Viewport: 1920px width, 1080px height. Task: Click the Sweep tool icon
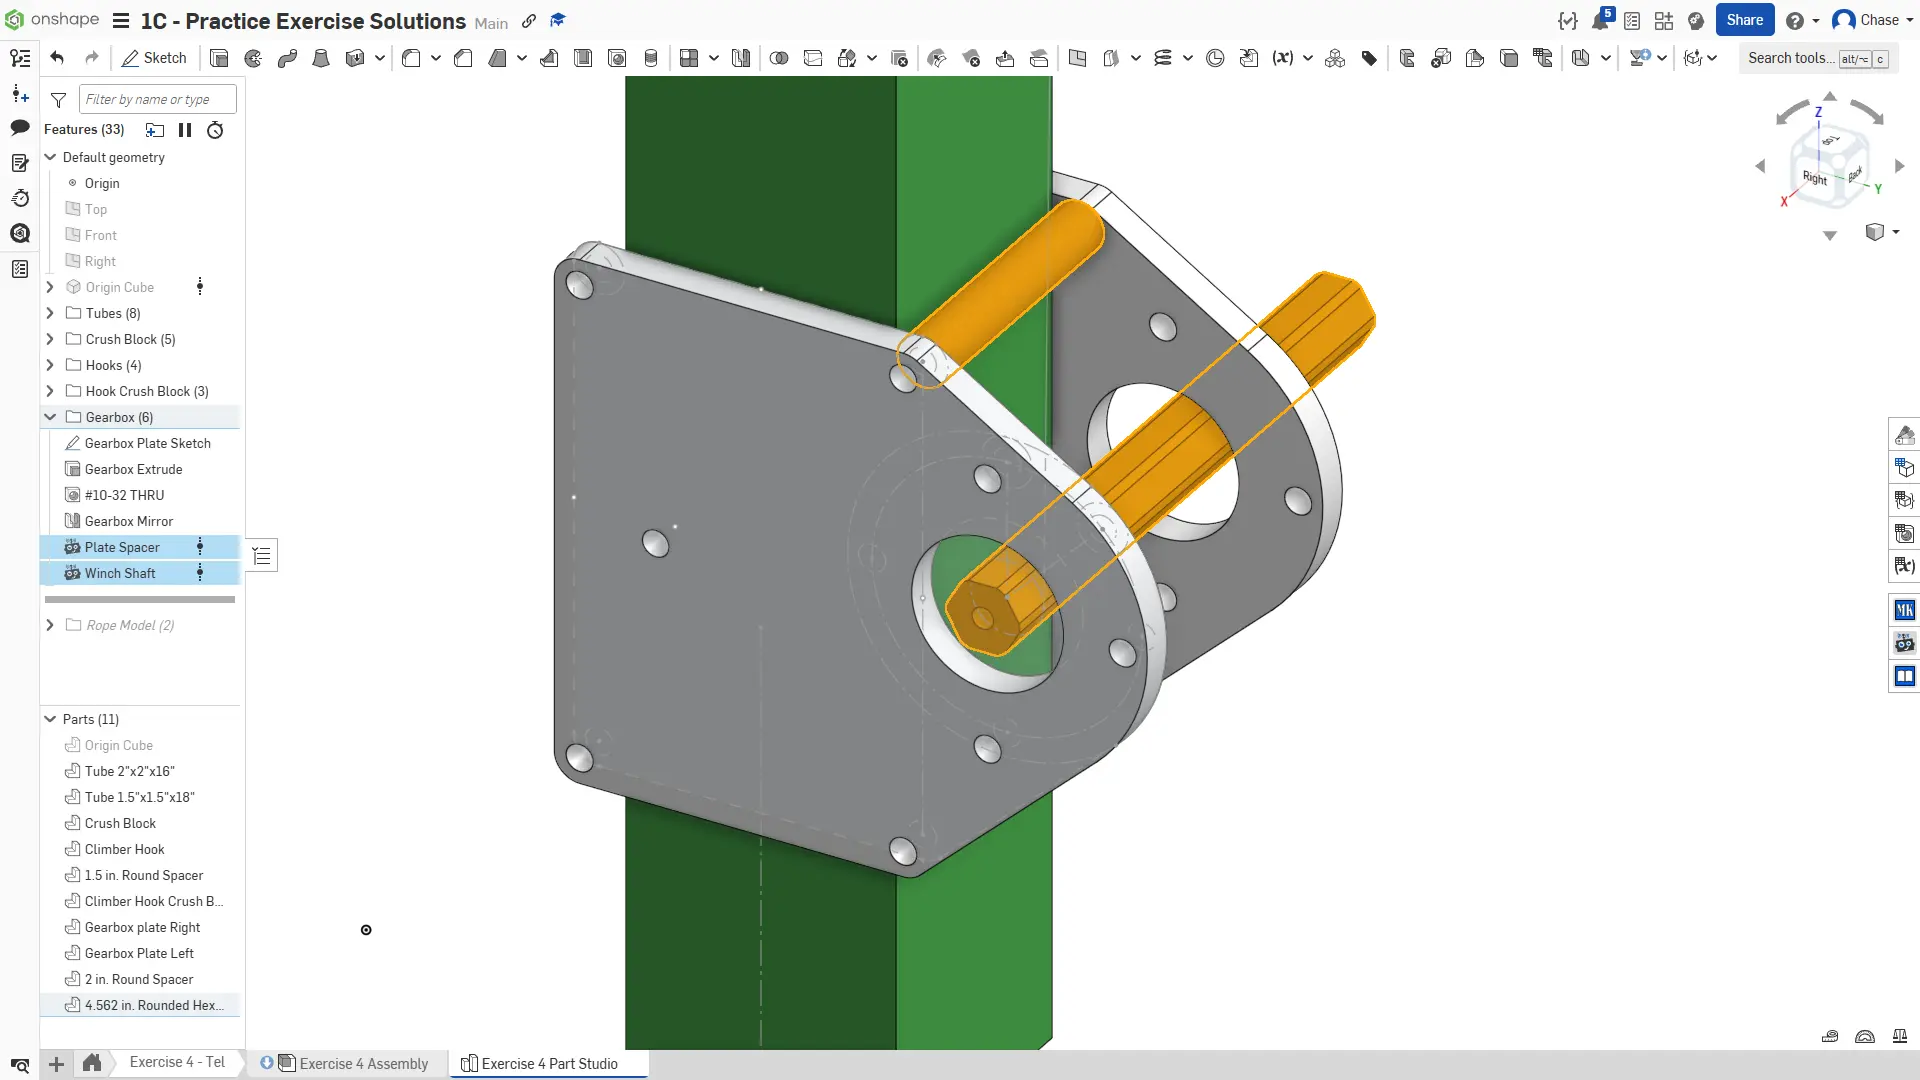tap(287, 58)
